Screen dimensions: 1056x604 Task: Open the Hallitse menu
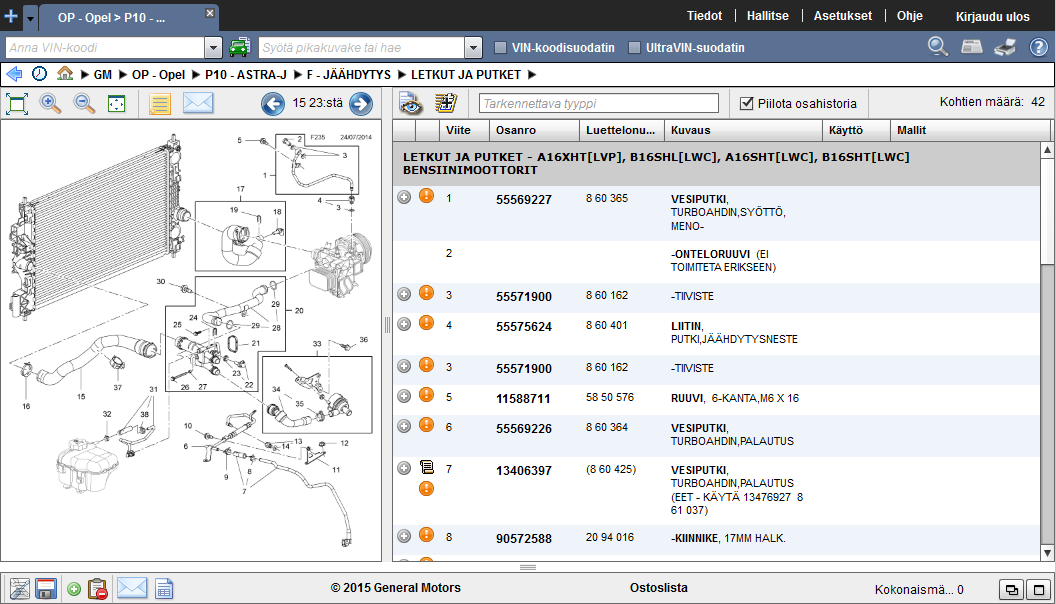coord(767,15)
